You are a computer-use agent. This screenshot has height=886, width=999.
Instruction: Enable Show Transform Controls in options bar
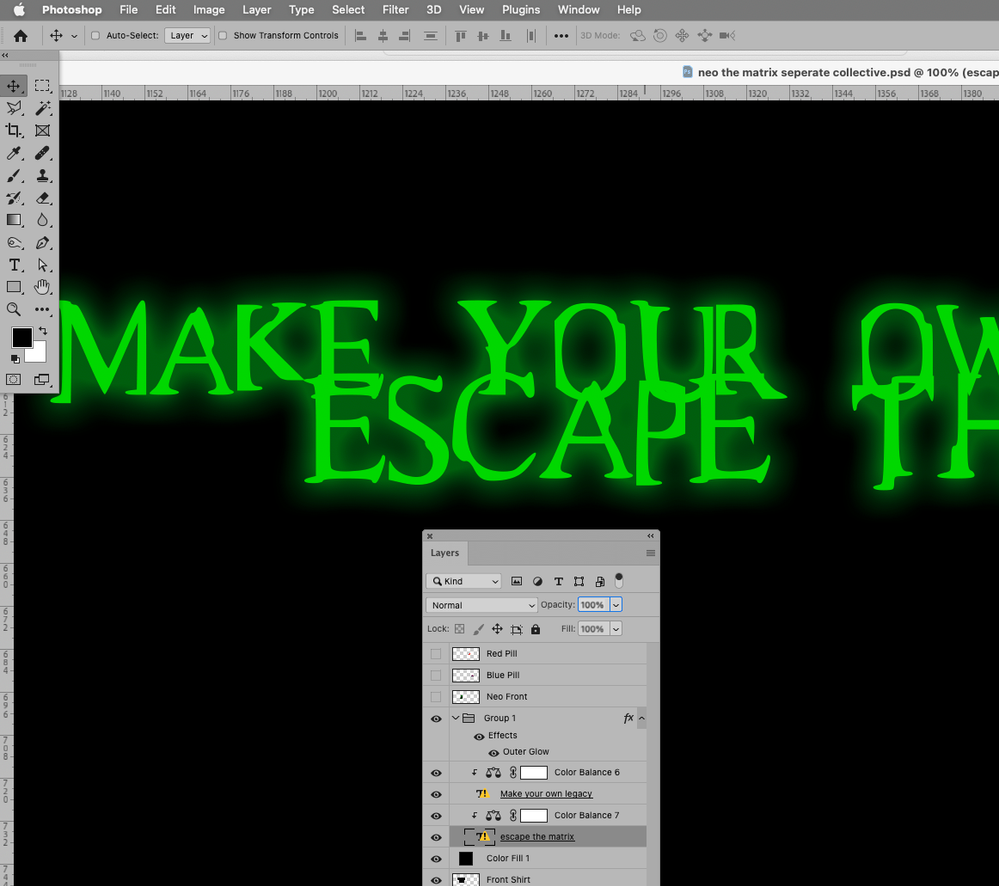point(222,35)
